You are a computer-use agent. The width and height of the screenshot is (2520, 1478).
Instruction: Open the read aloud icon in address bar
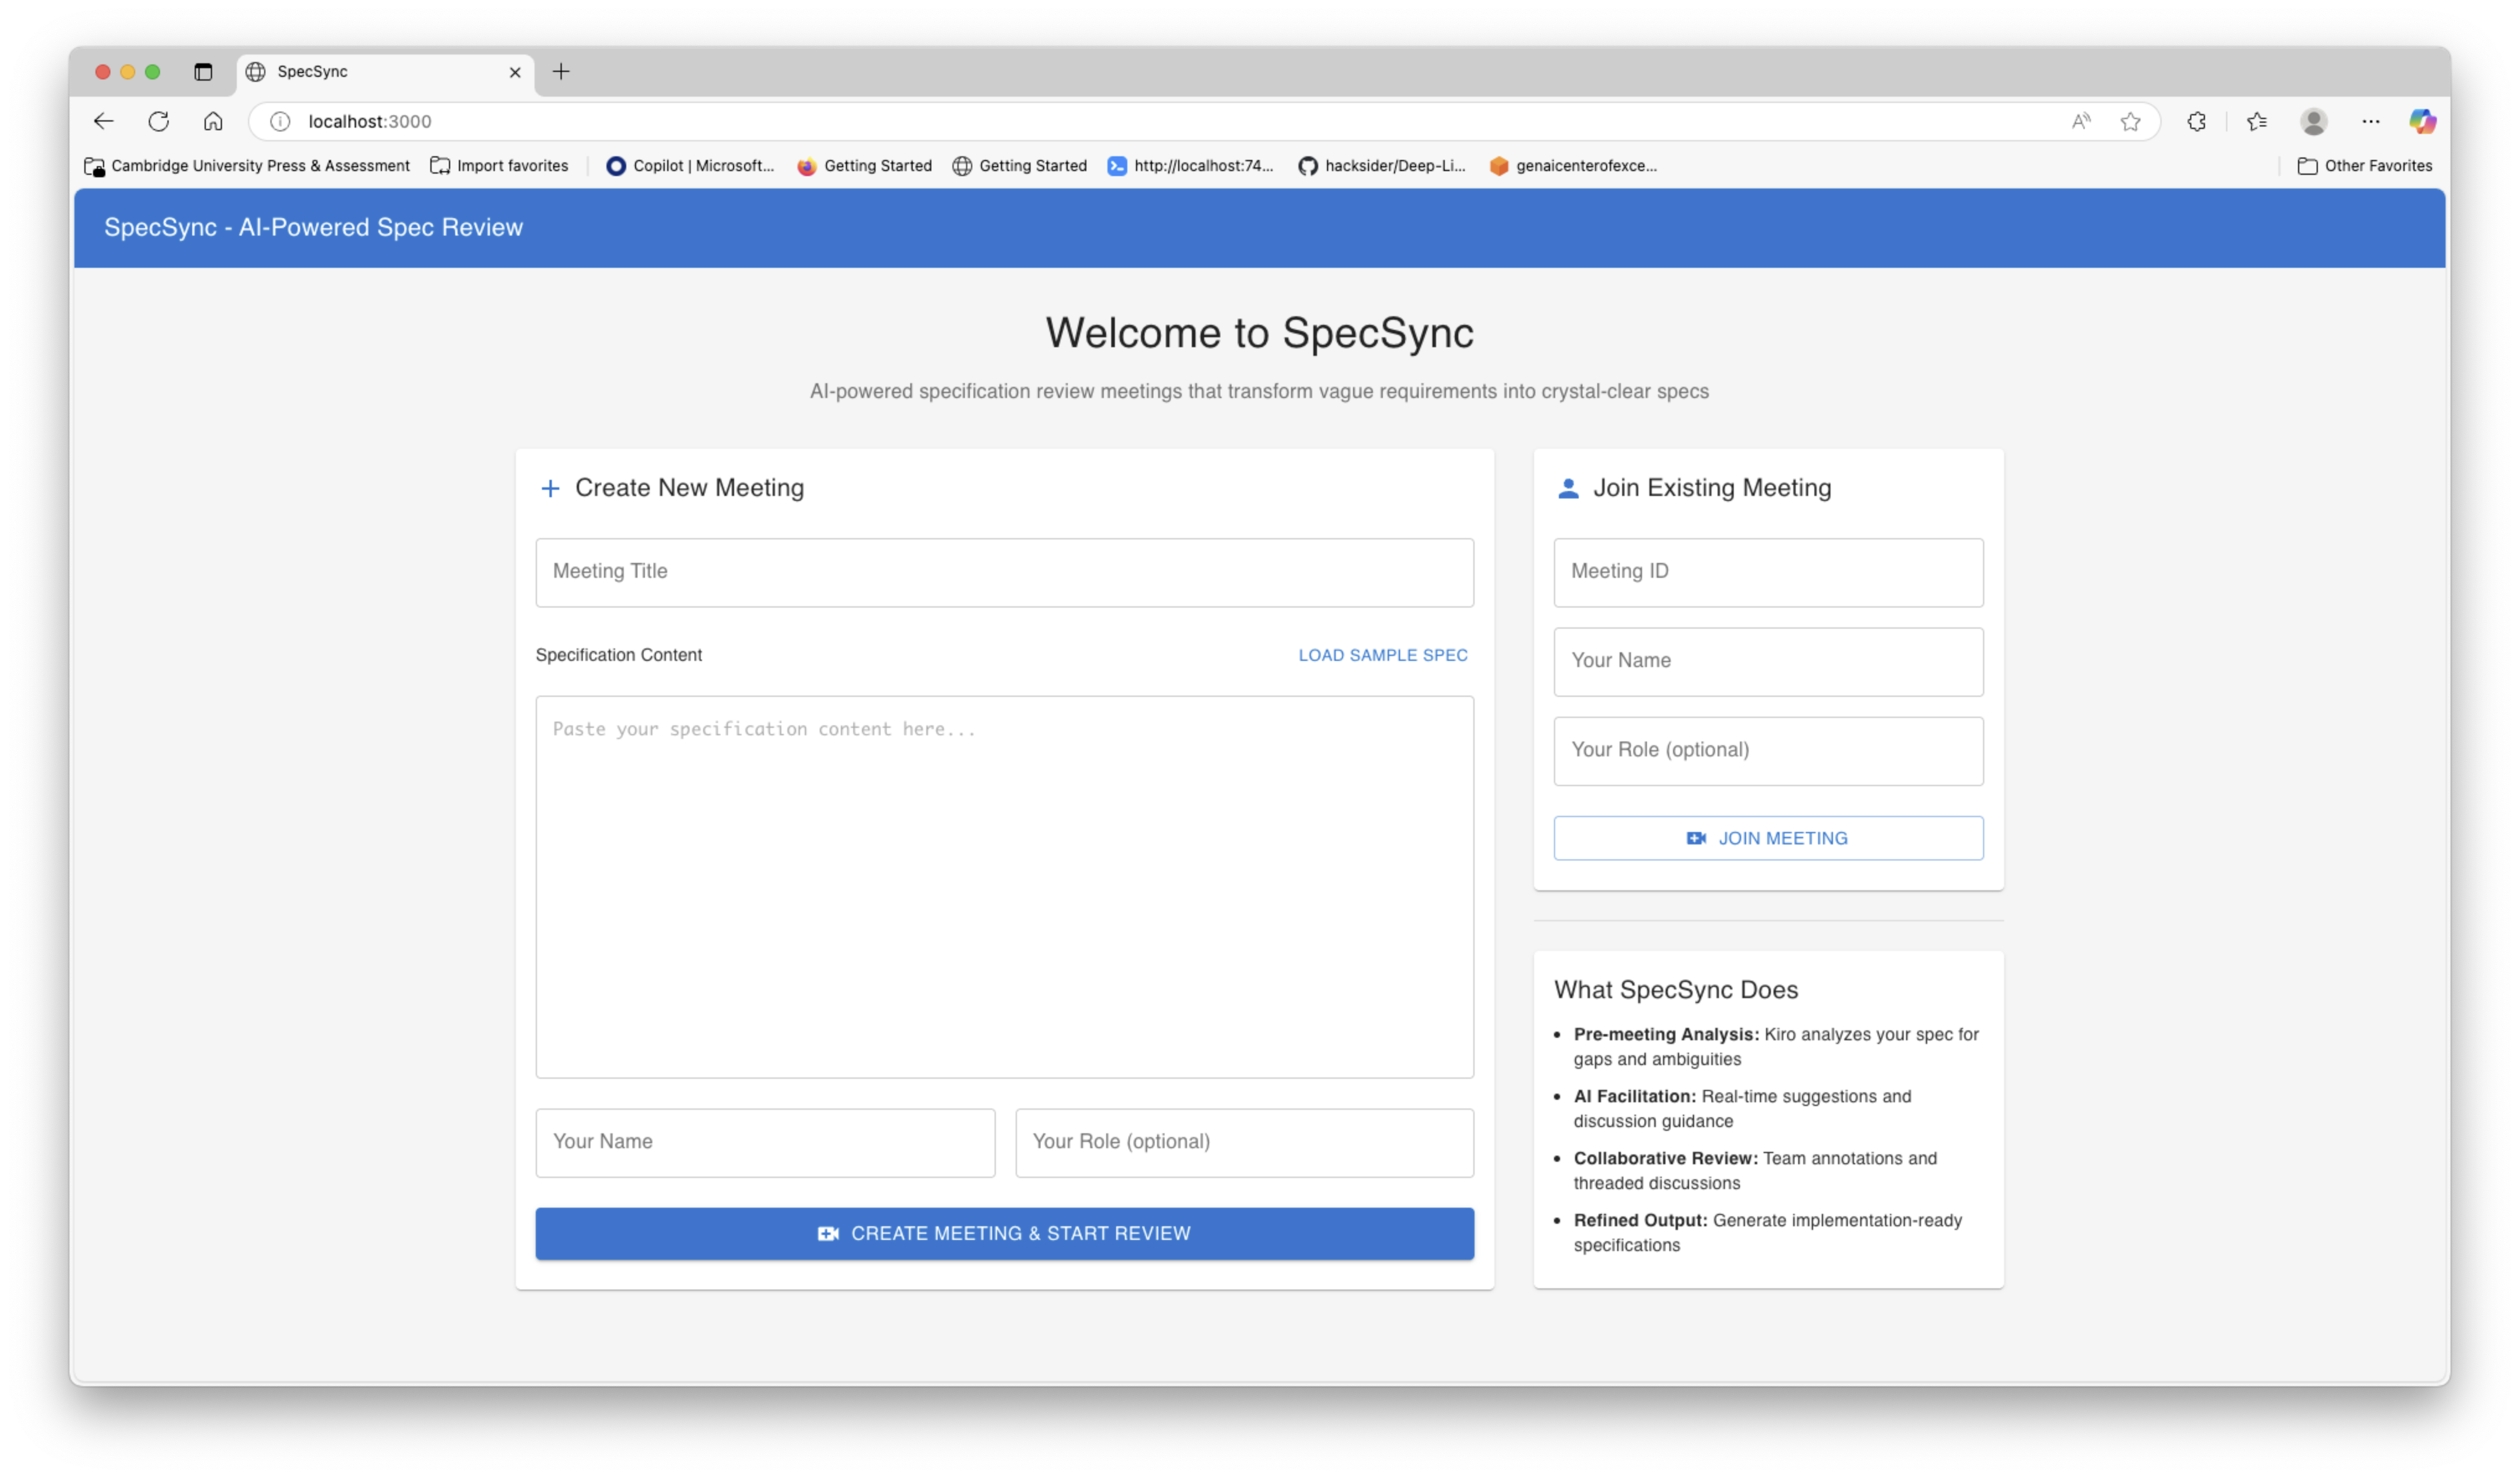pos(2081,121)
